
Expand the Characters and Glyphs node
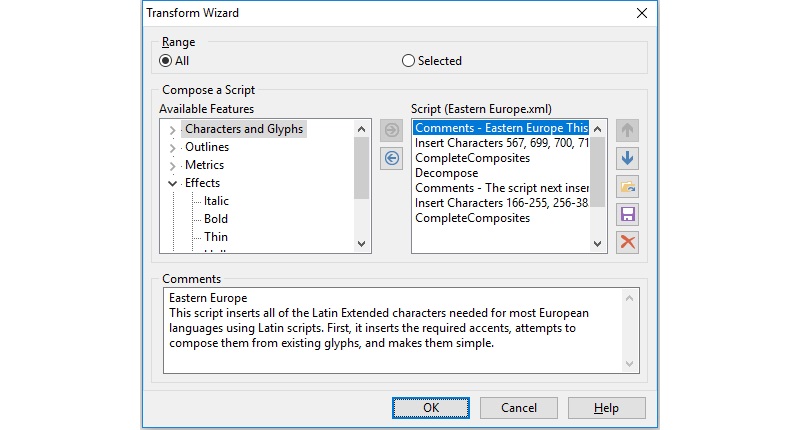[172, 130]
